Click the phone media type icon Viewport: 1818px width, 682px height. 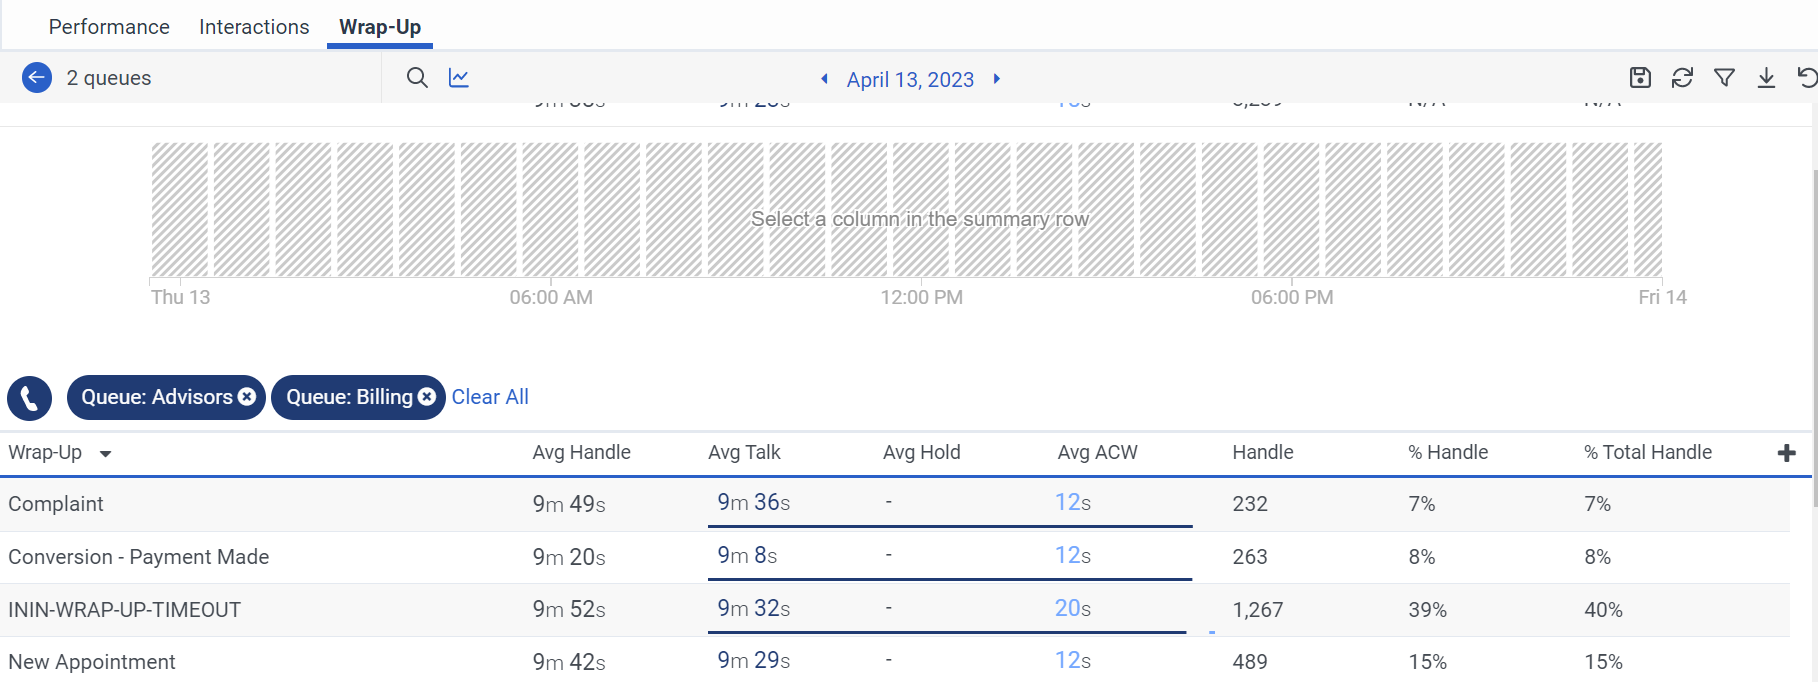click(30, 398)
